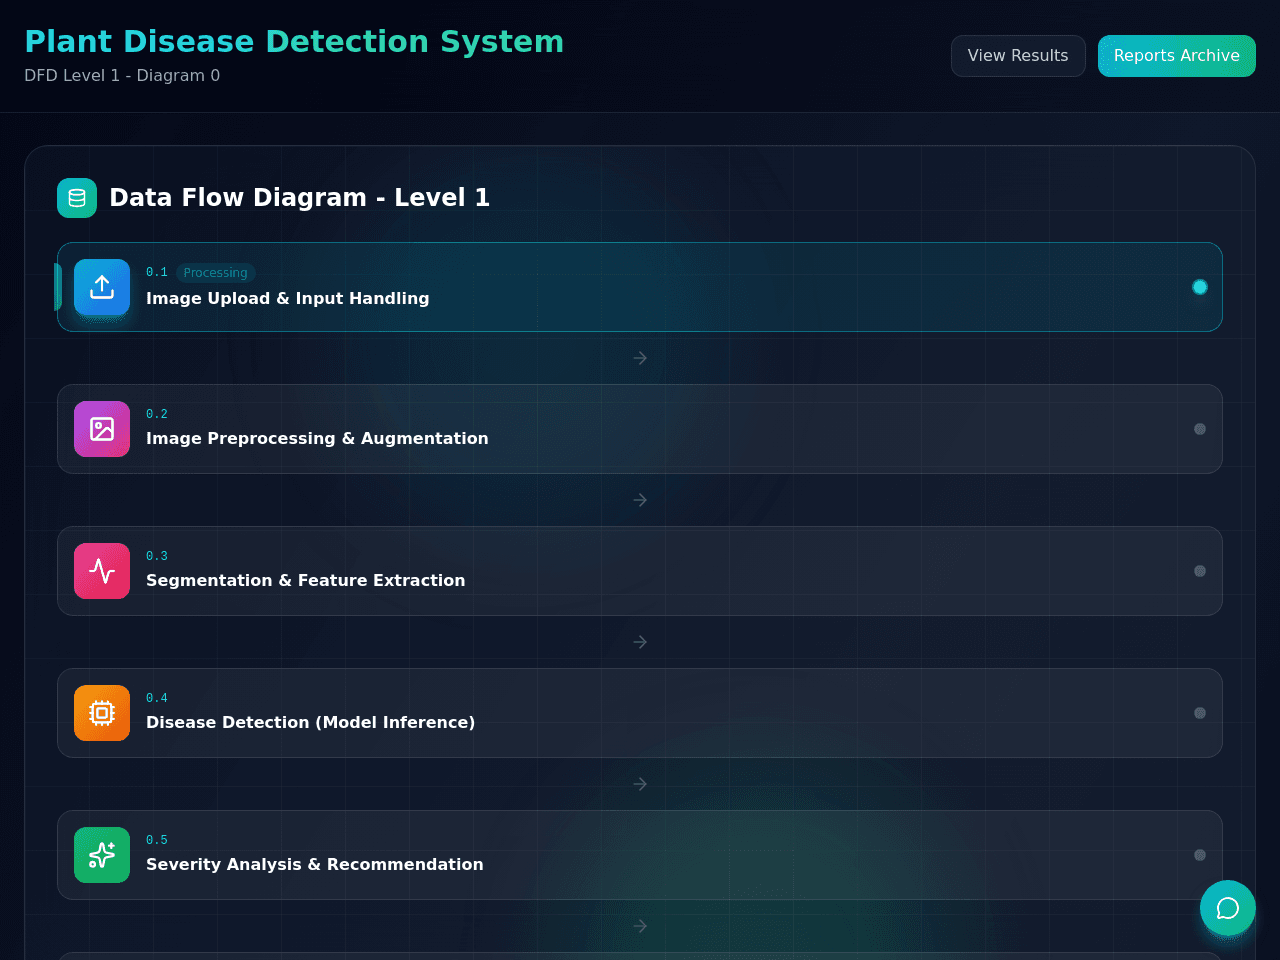Image resolution: width=1280 pixels, height=960 pixels.
Task: Click the arrow between steps 0.1 and 0.2
Action: pos(640,358)
